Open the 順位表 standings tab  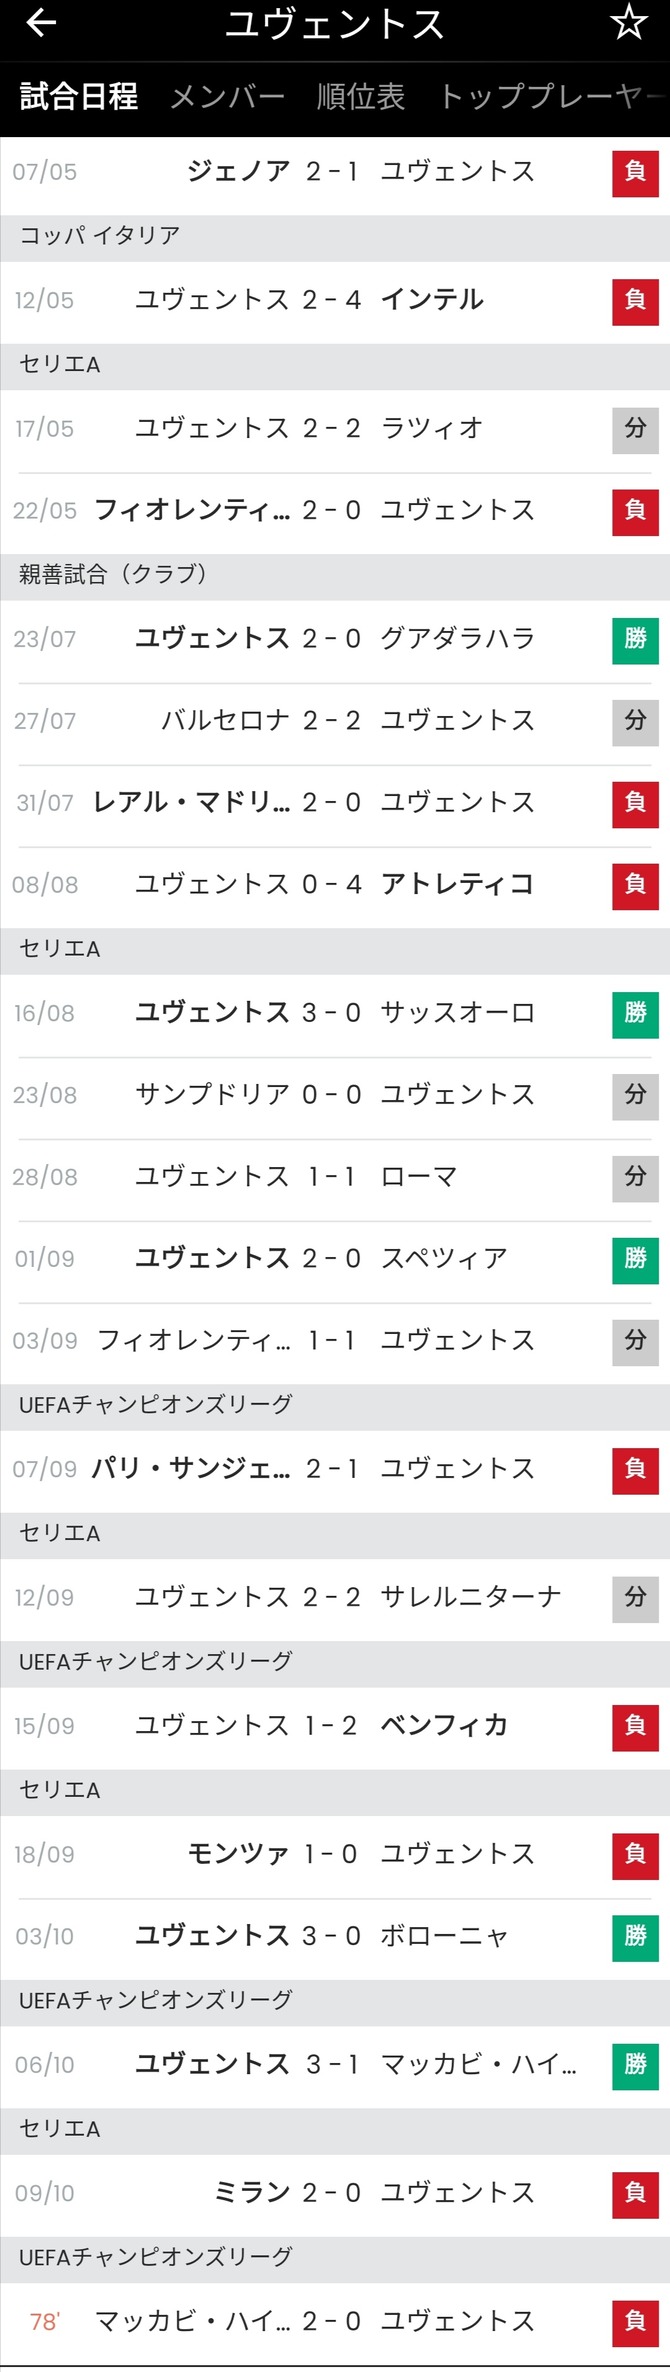[x=358, y=96]
